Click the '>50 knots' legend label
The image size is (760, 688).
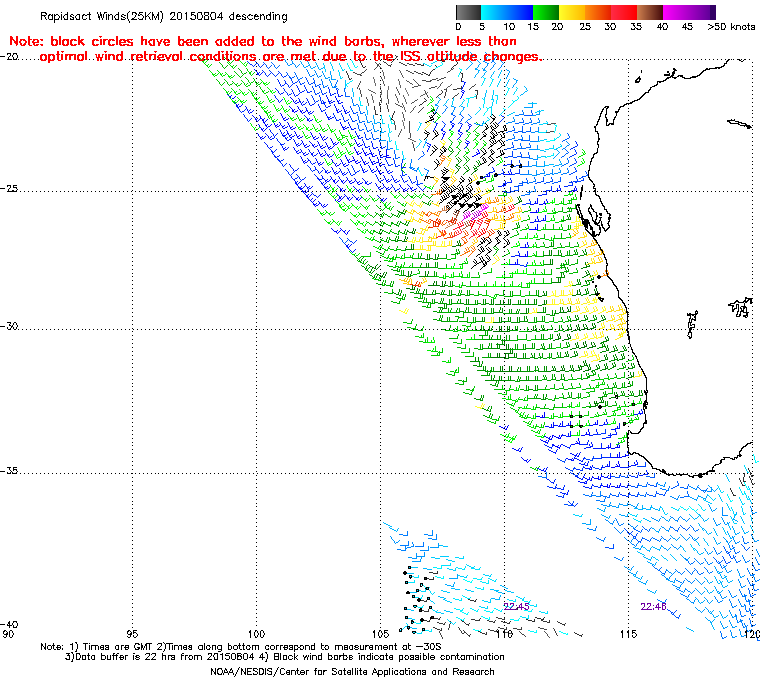731,27
